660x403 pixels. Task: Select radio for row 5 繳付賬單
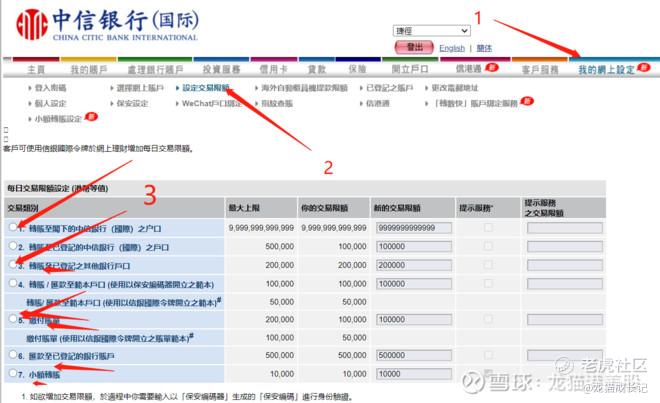[x=13, y=318]
